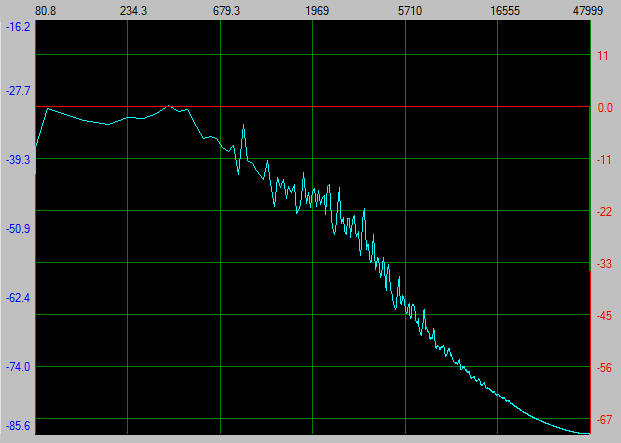Click the 47999 frequency axis label
This screenshot has height=443, width=621.
[x=588, y=11]
